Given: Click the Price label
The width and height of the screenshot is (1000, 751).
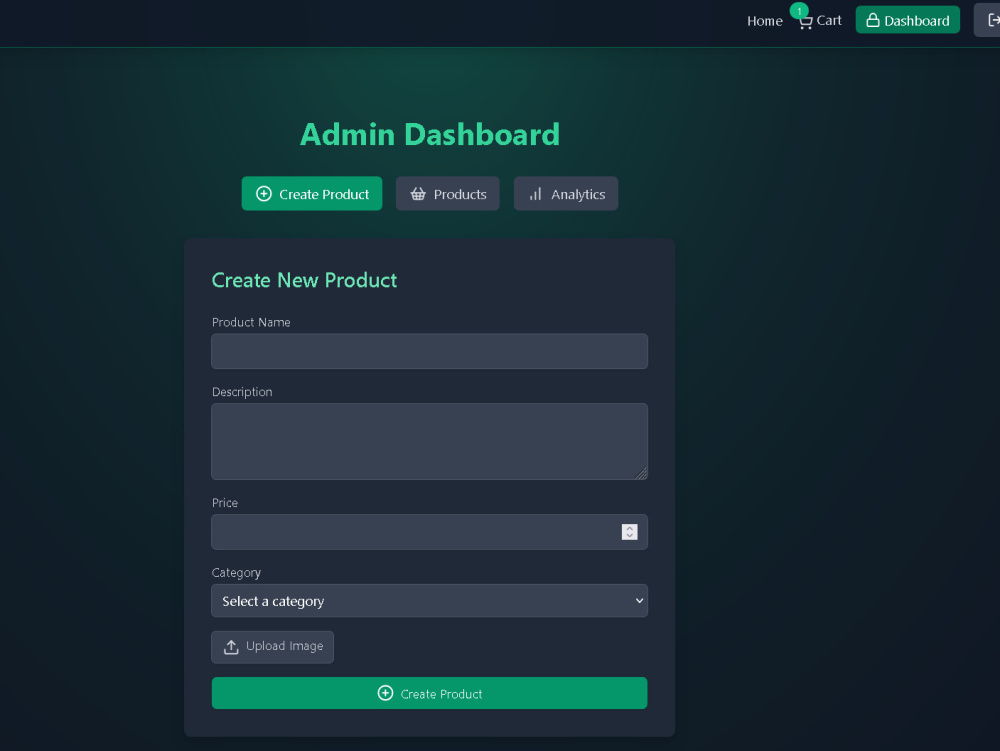Looking at the screenshot, I should 224,502.
